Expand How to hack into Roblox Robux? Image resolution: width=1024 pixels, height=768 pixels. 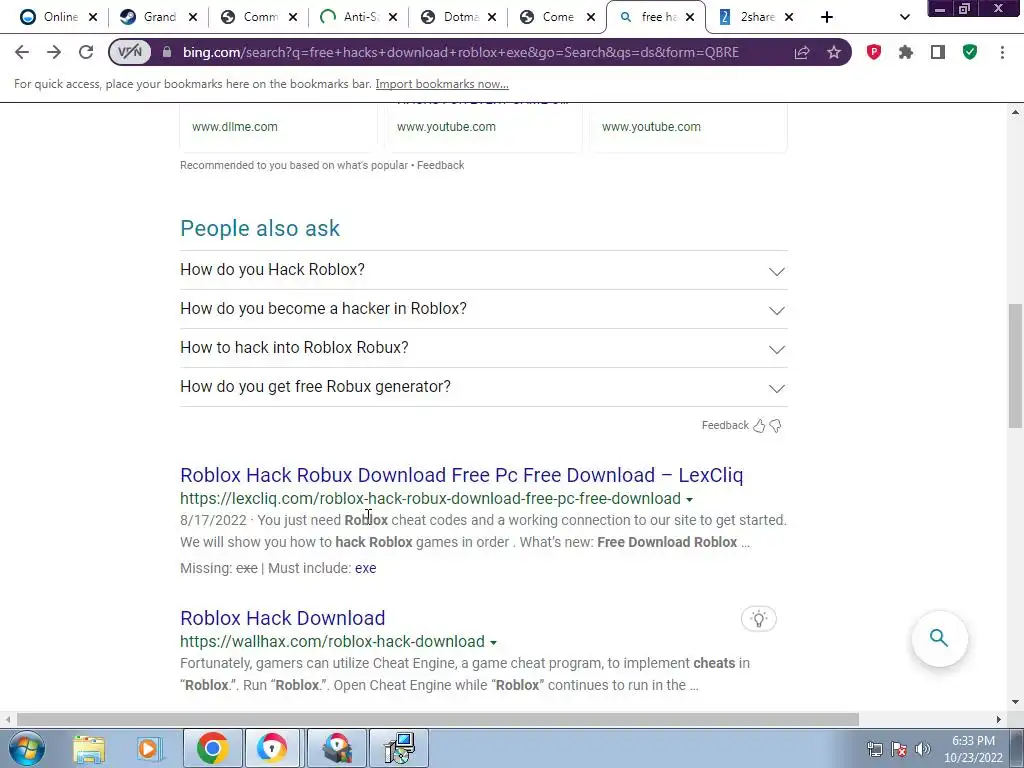pyautogui.click(x=483, y=347)
